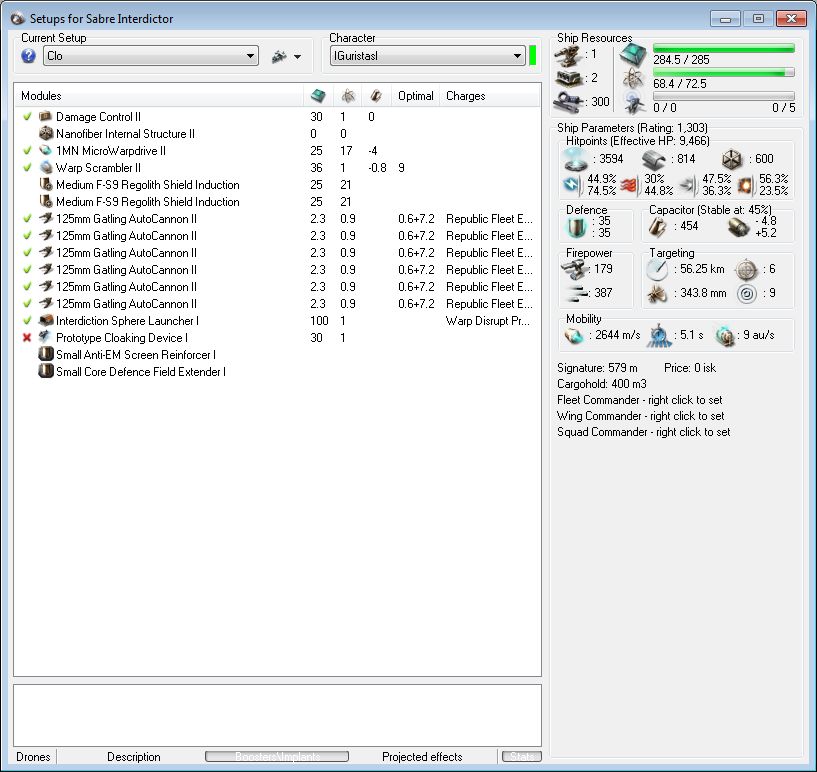
Task: Click the turret firepower icon showing 179
Action: pos(574,270)
